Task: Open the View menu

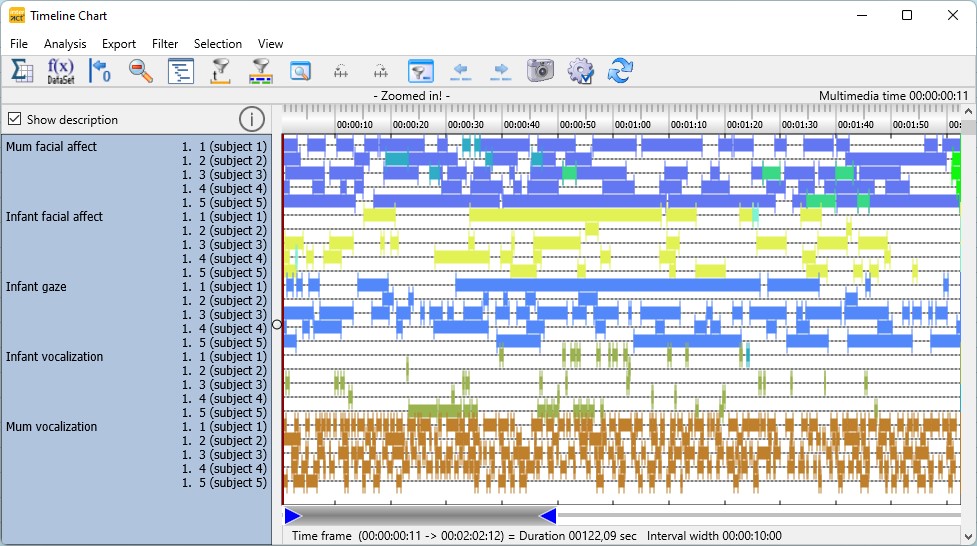Action: click(270, 44)
